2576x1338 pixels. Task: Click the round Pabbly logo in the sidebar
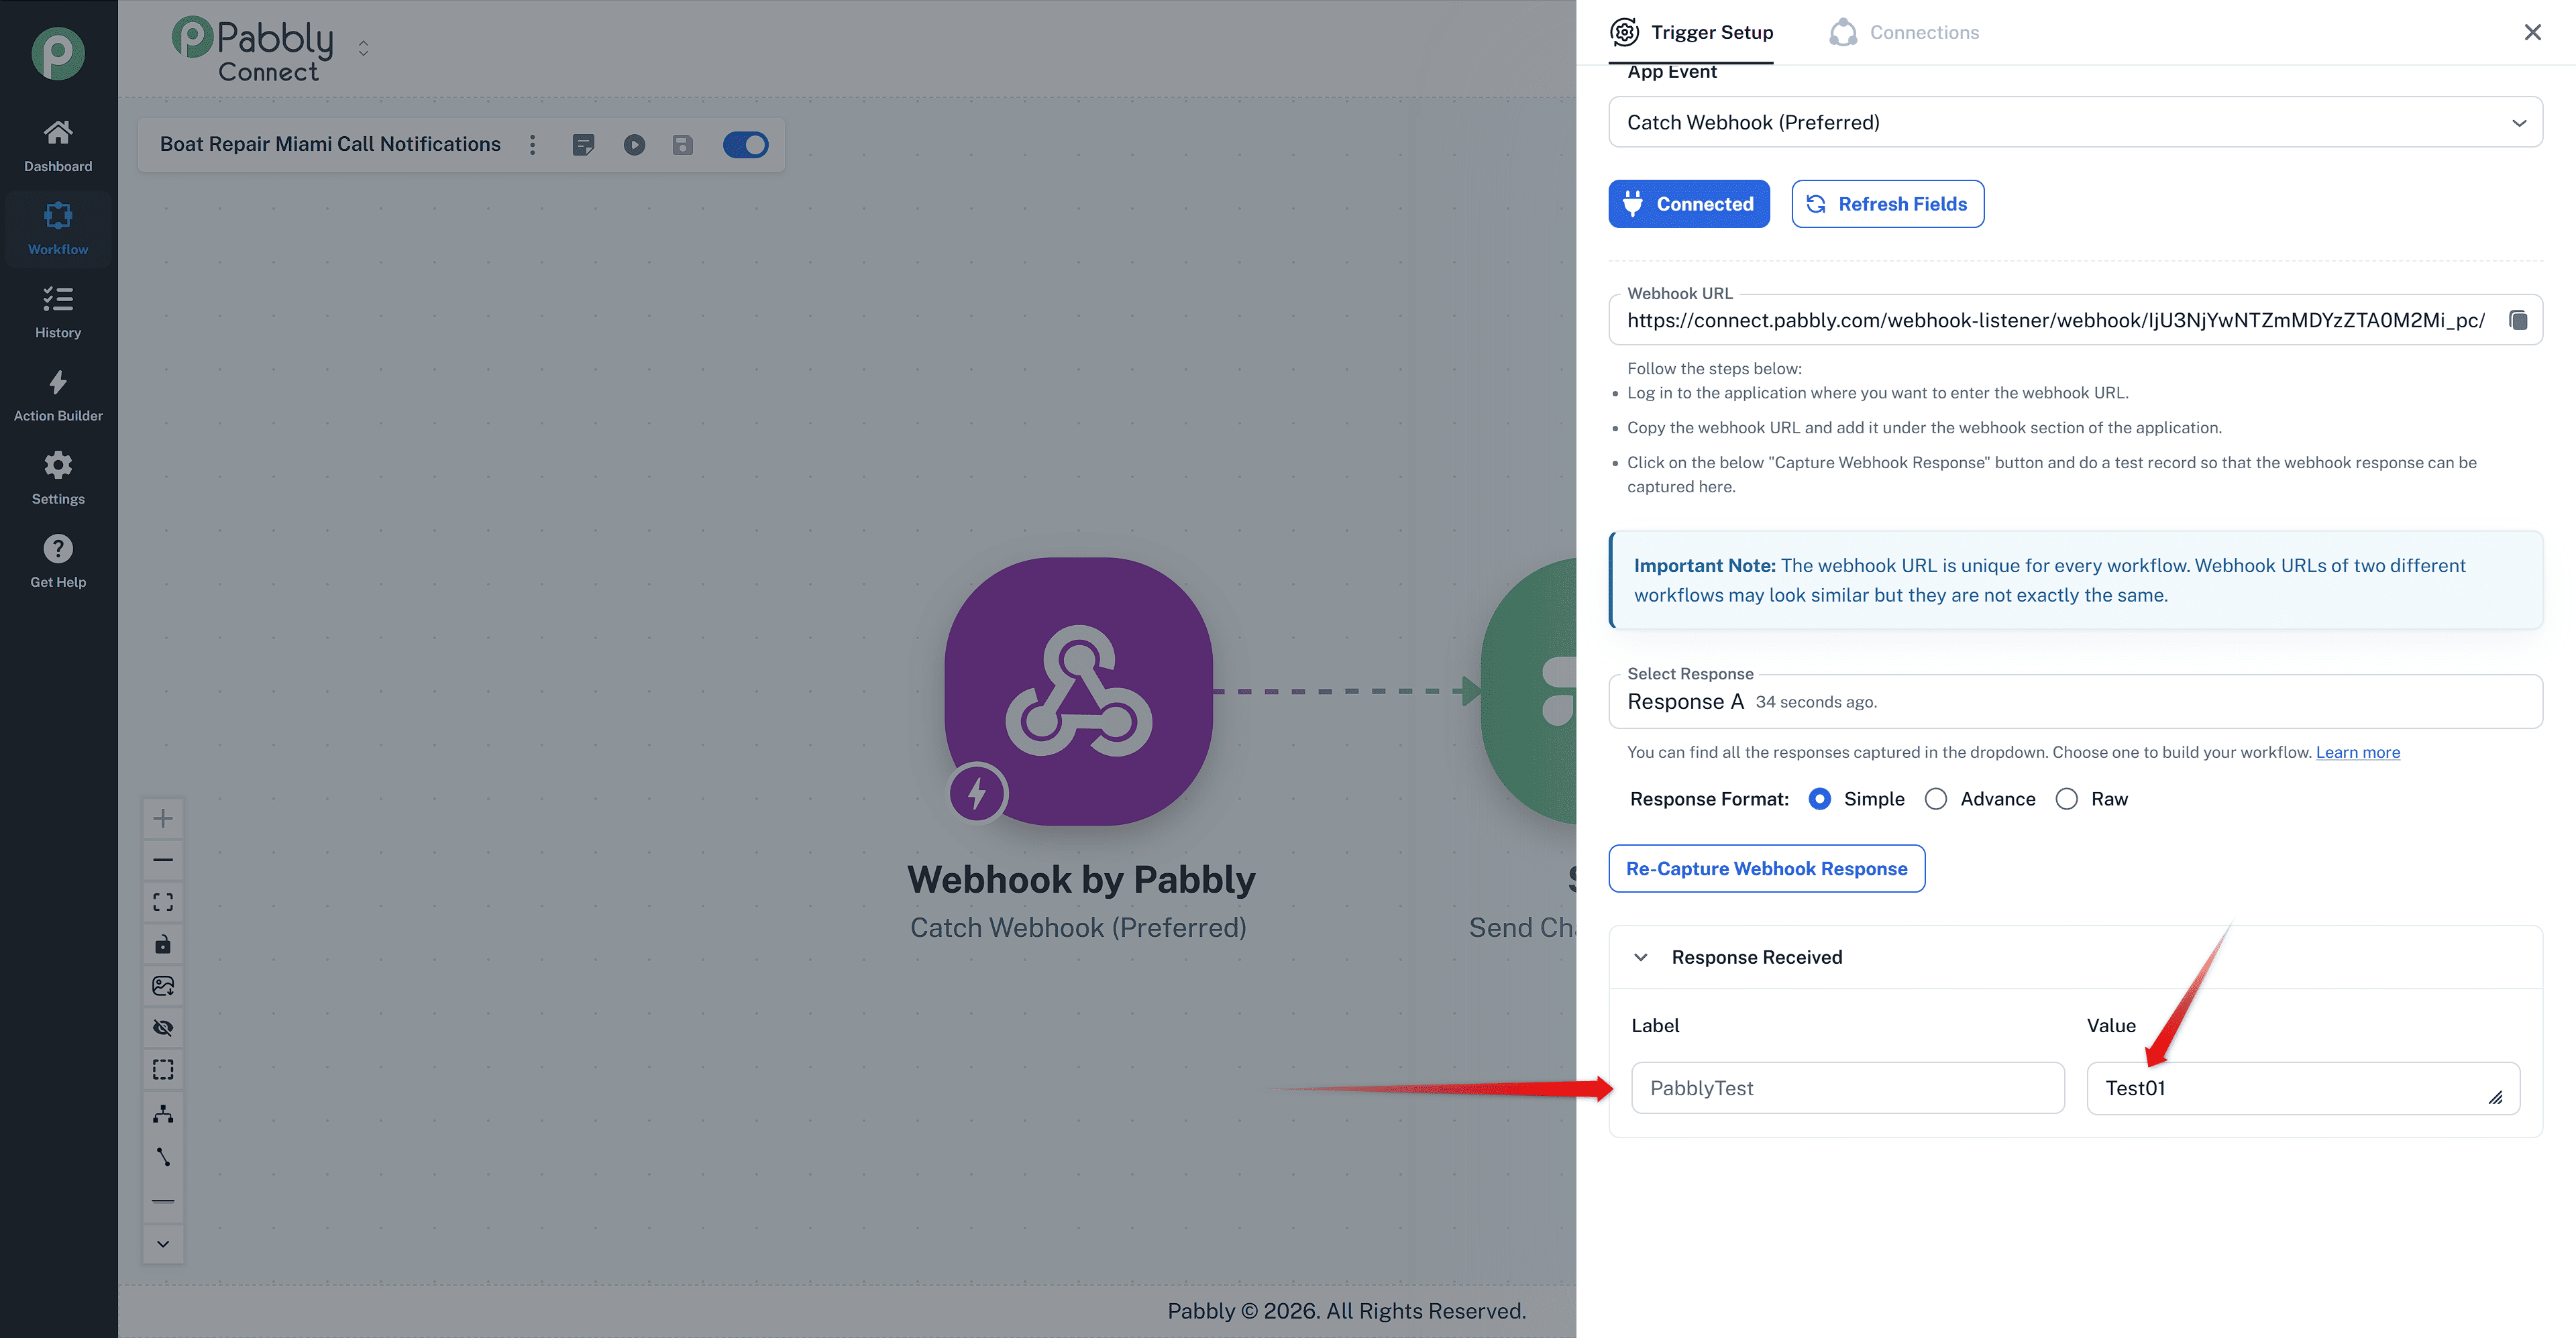click(58, 53)
